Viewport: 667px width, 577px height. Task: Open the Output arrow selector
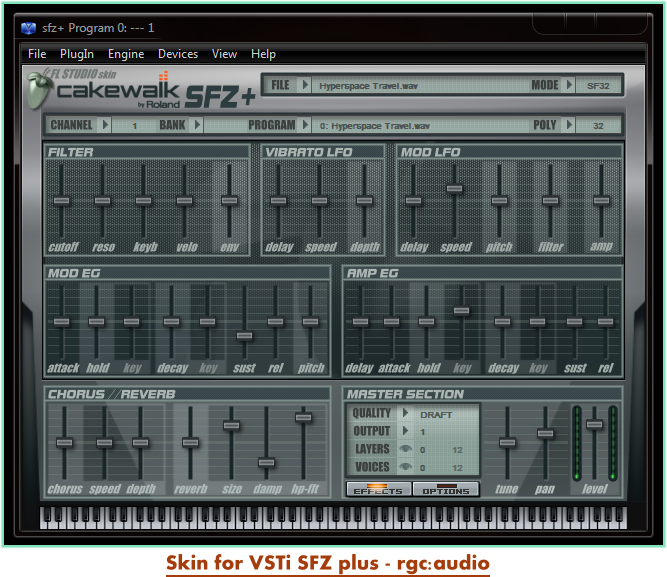click(x=406, y=431)
